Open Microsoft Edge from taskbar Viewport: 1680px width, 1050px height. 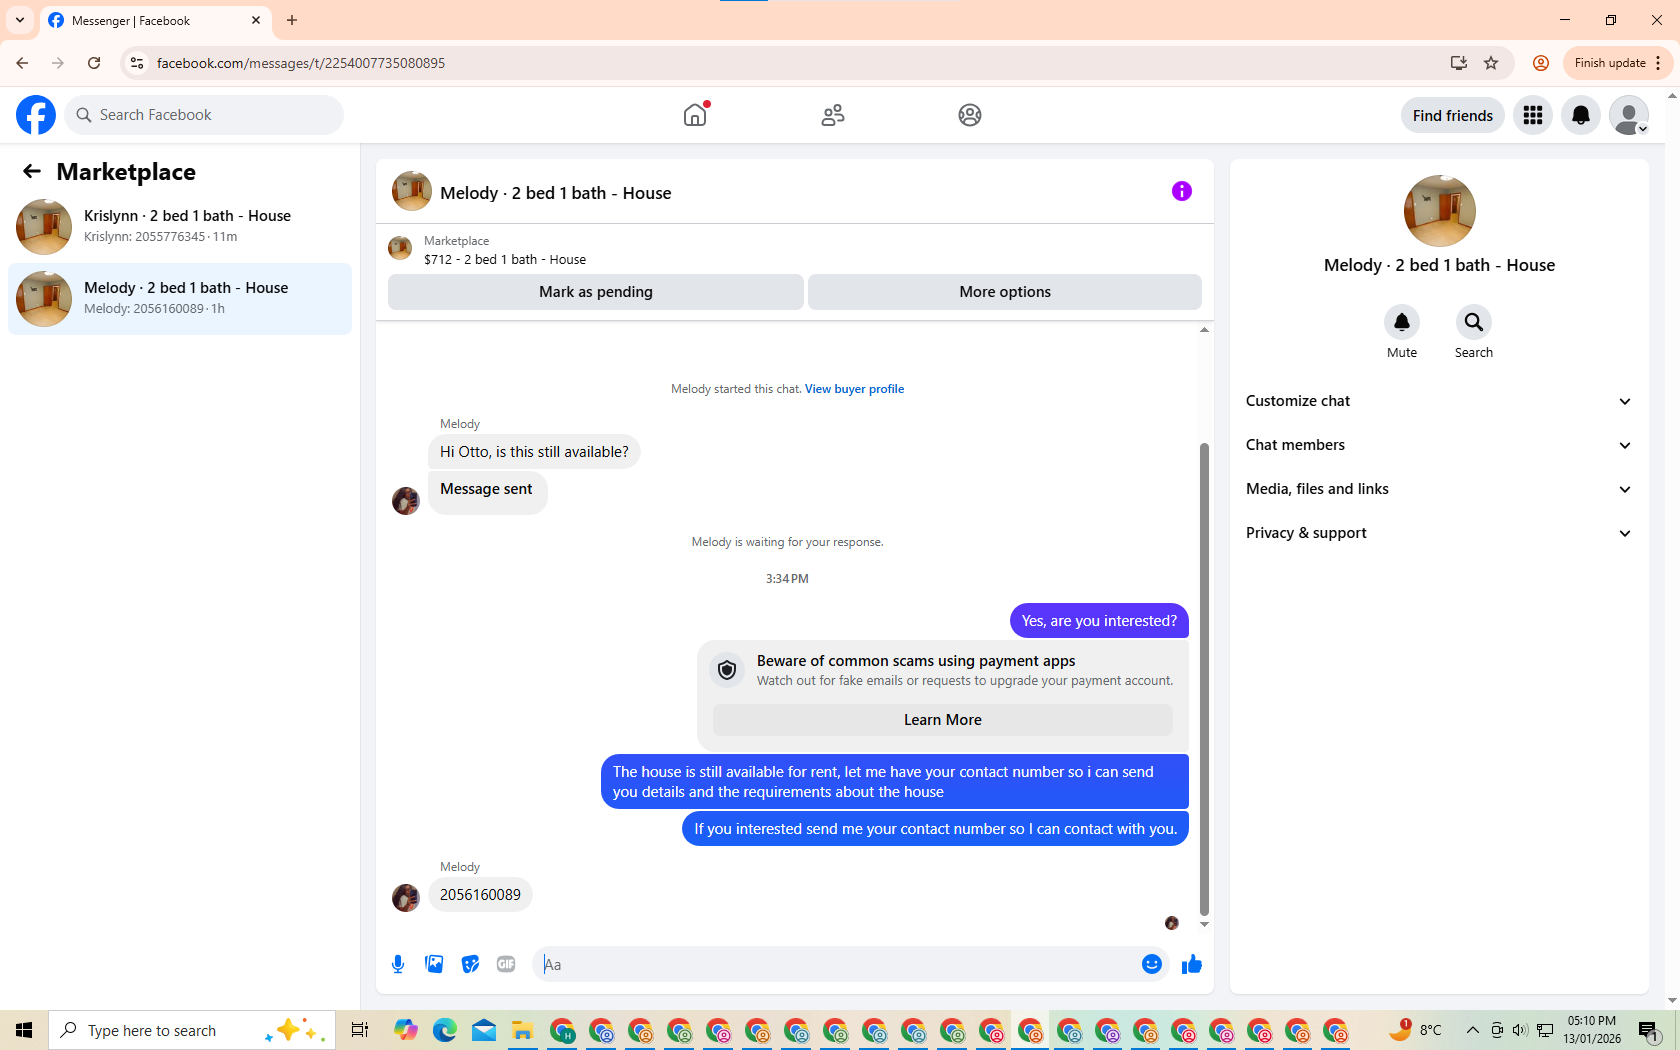(445, 1030)
